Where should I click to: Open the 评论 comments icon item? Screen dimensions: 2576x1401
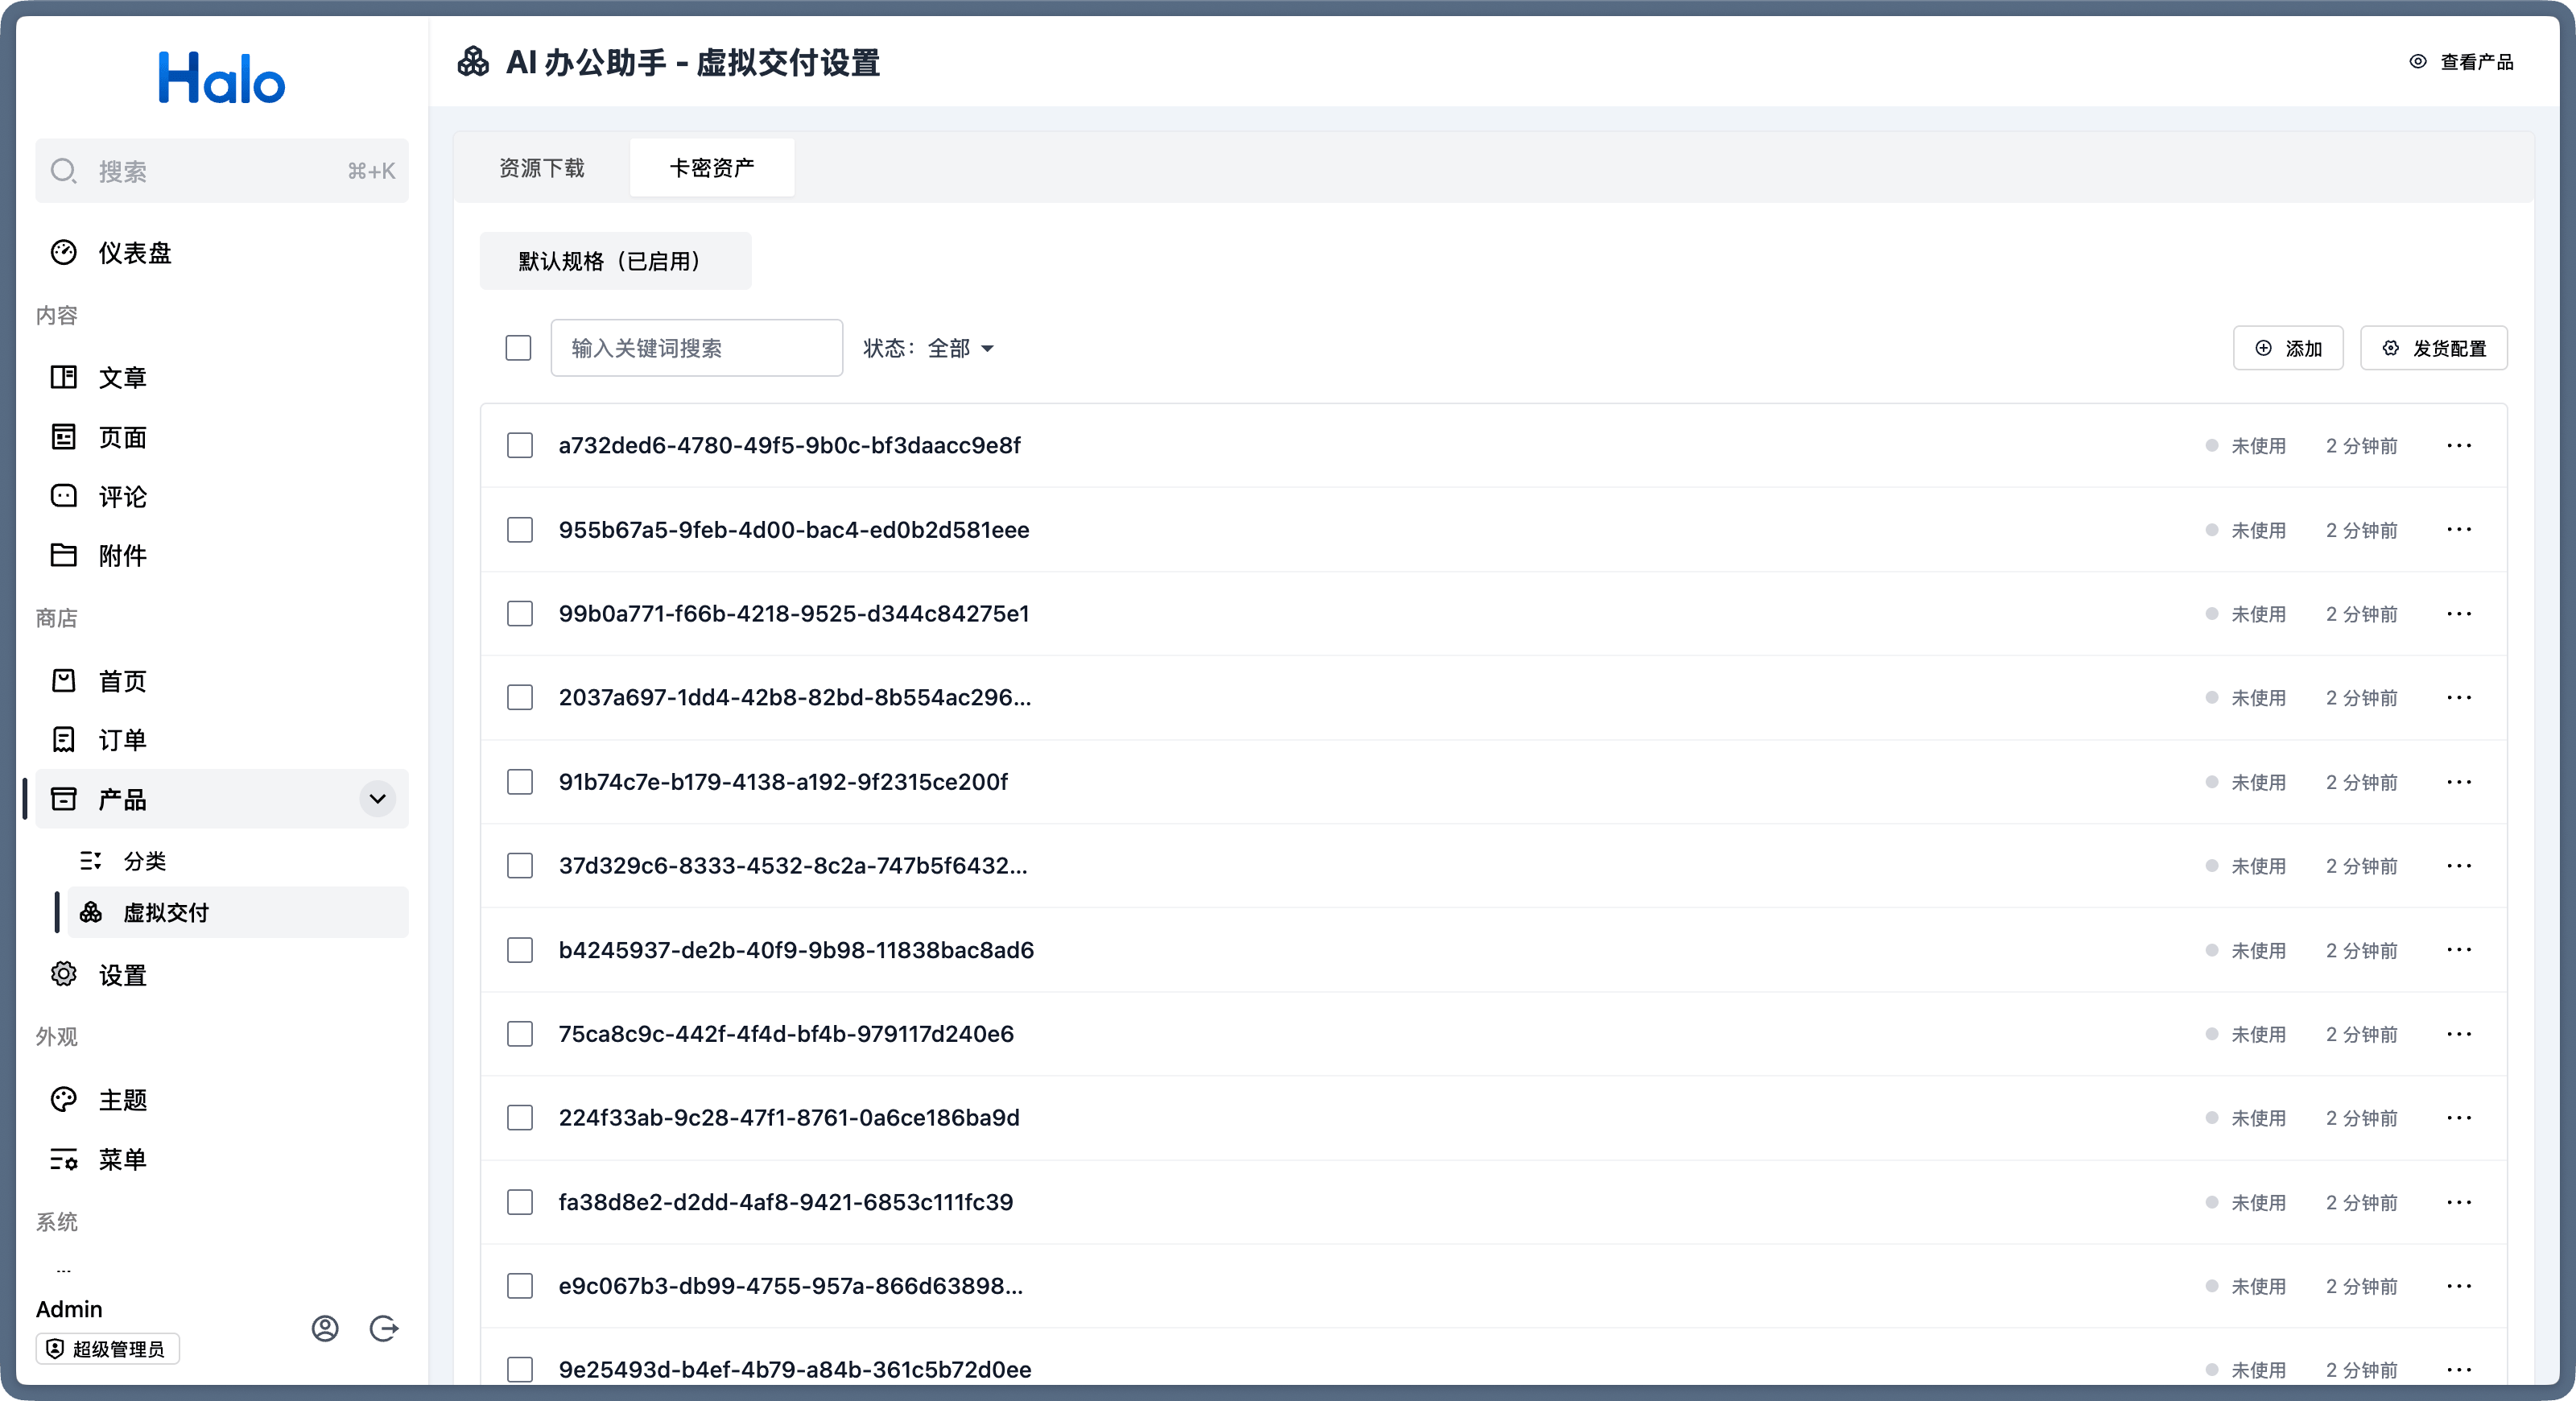[x=64, y=496]
